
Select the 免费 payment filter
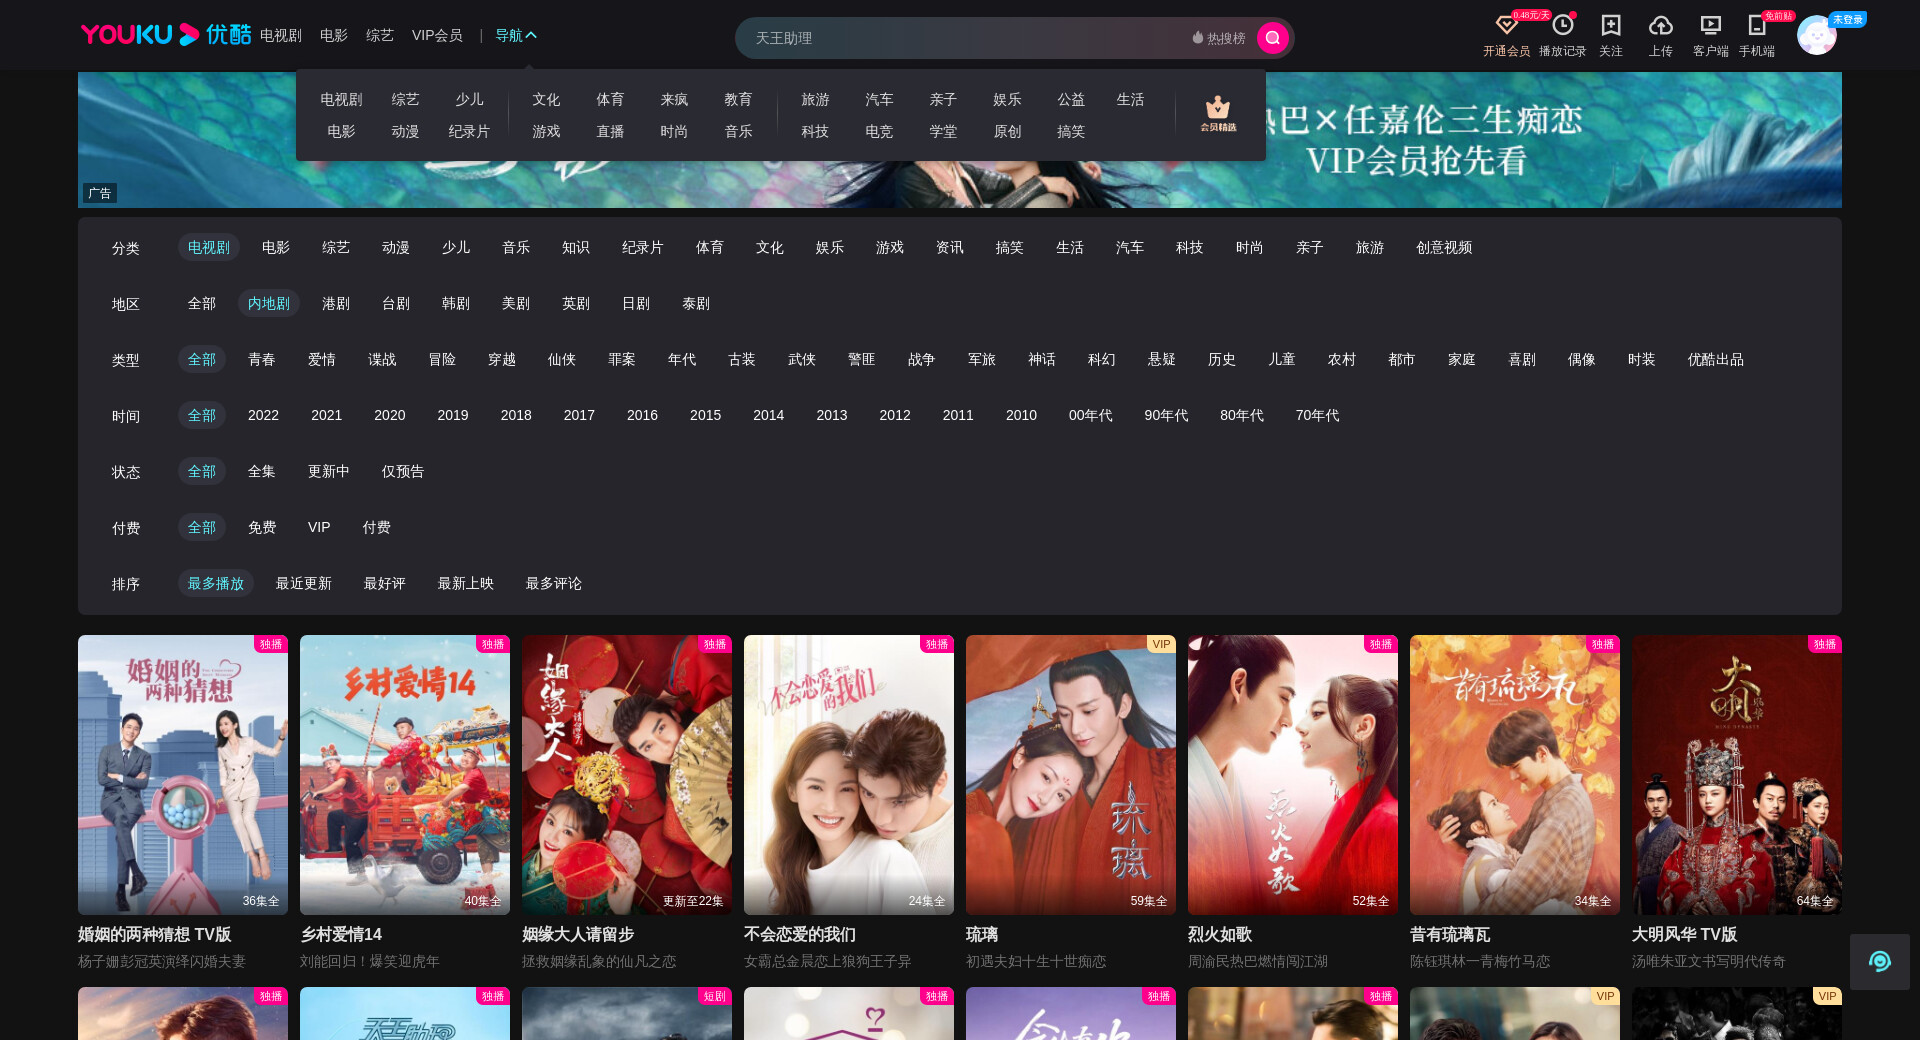[262, 527]
